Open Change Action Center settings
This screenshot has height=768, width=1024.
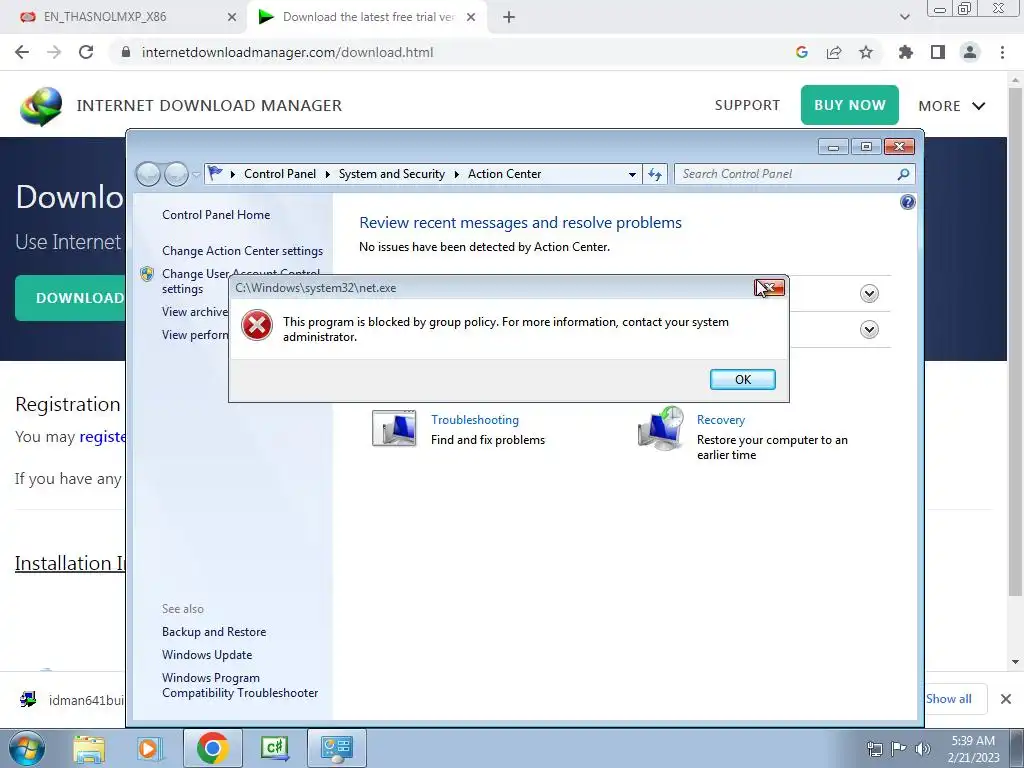pos(242,251)
